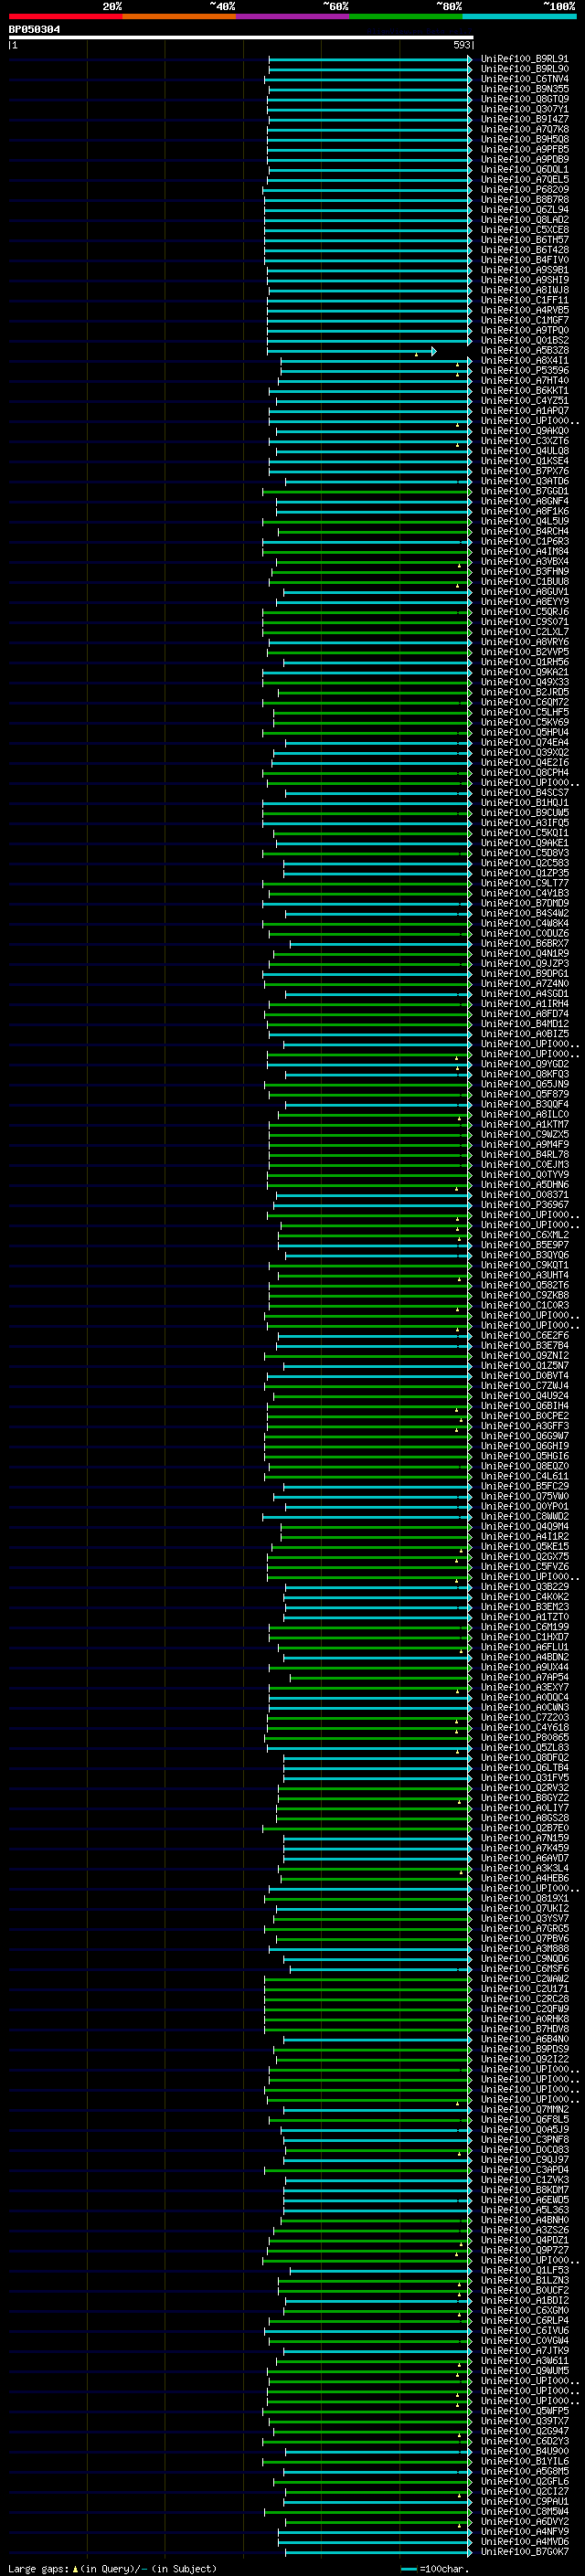Click the green ~80% identity color segment

click(406, 16)
